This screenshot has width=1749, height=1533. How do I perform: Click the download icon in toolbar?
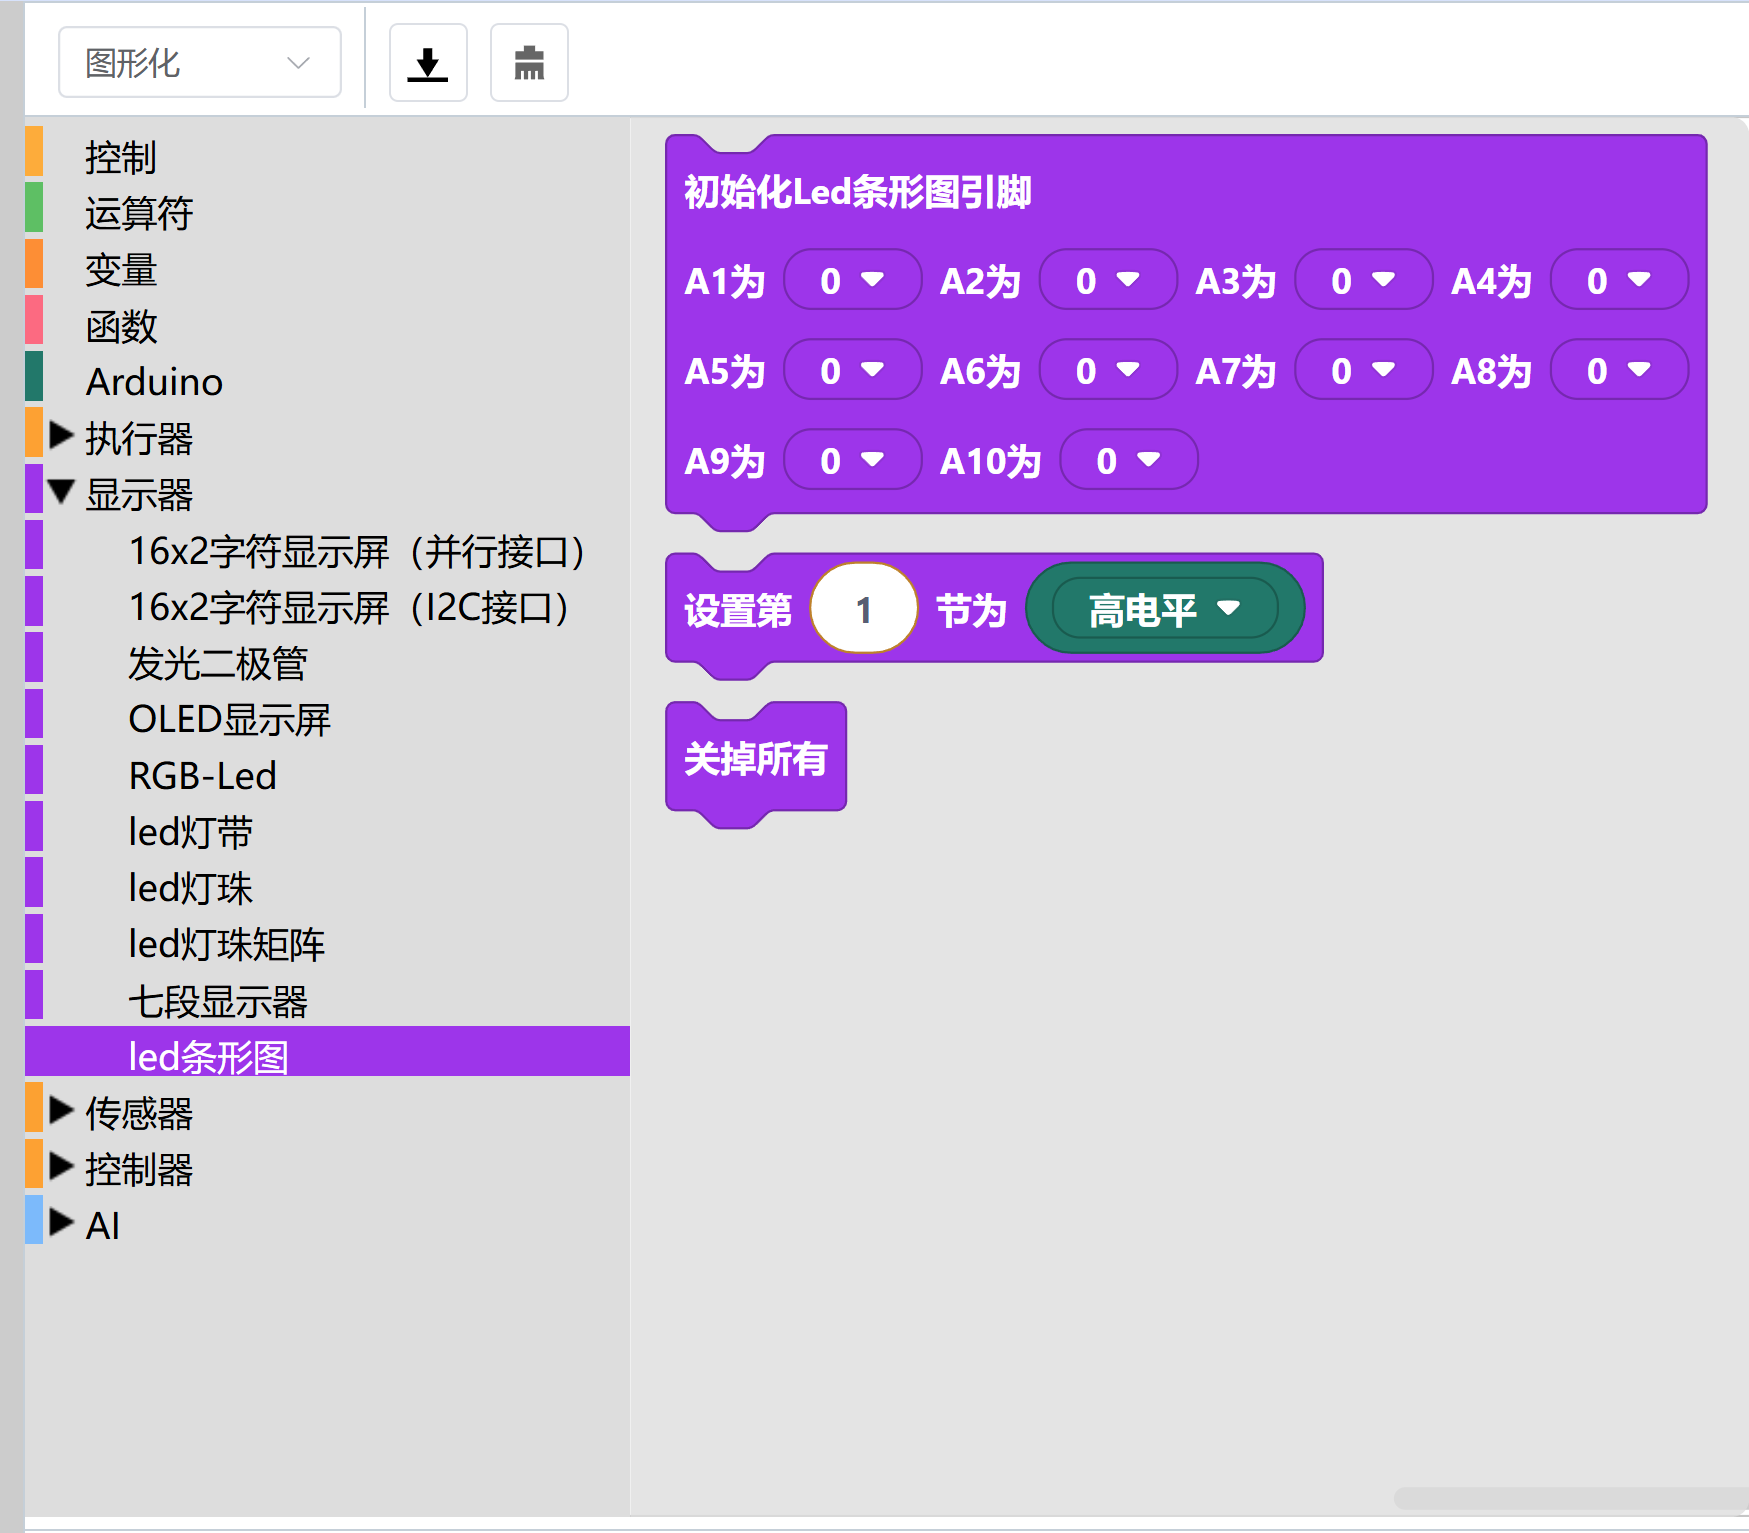click(428, 63)
